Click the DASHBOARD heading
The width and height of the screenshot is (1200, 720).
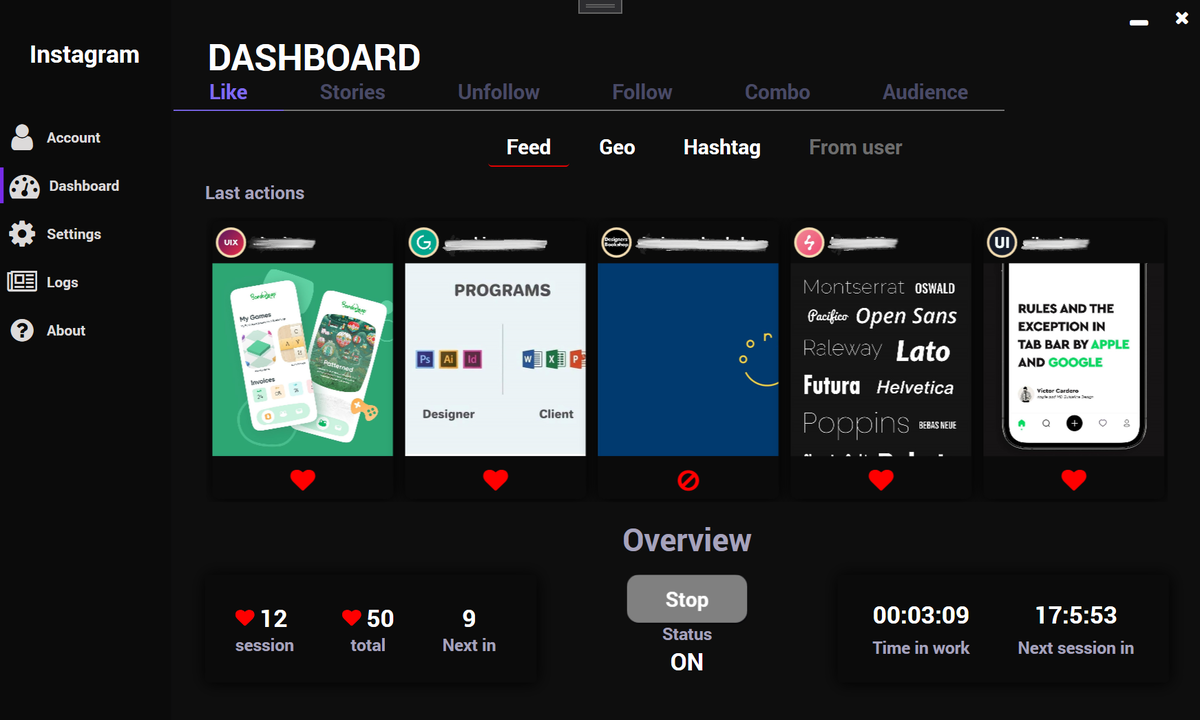(314, 58)
